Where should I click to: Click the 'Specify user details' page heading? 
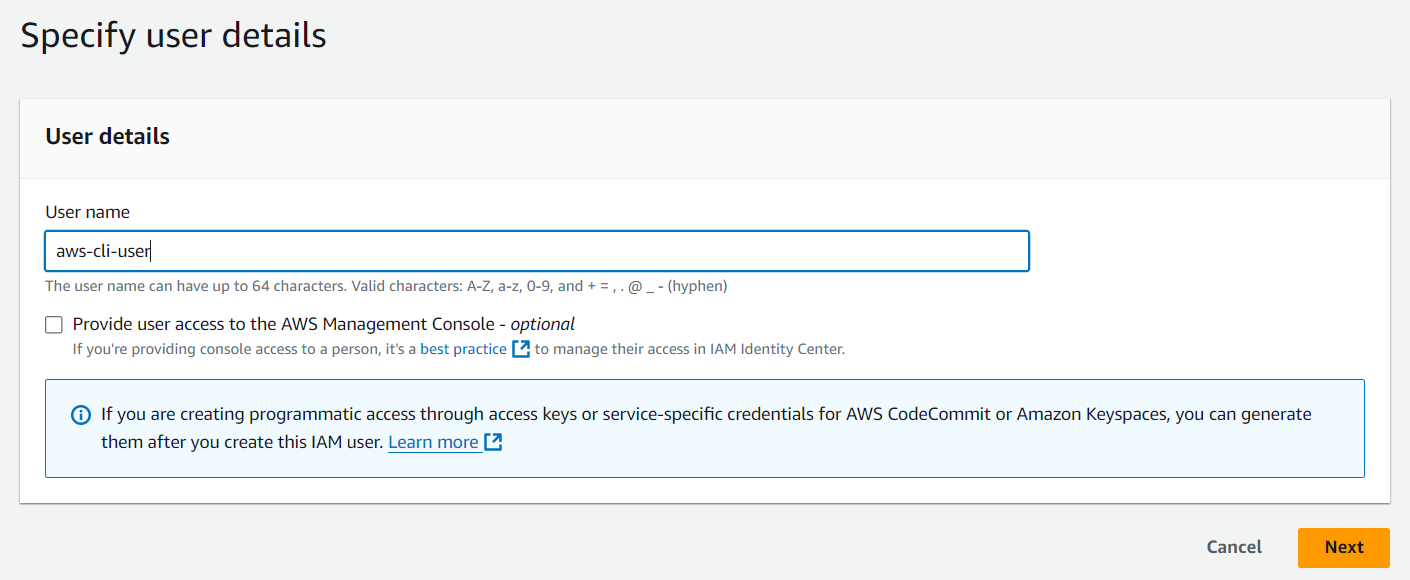(173, 35)
